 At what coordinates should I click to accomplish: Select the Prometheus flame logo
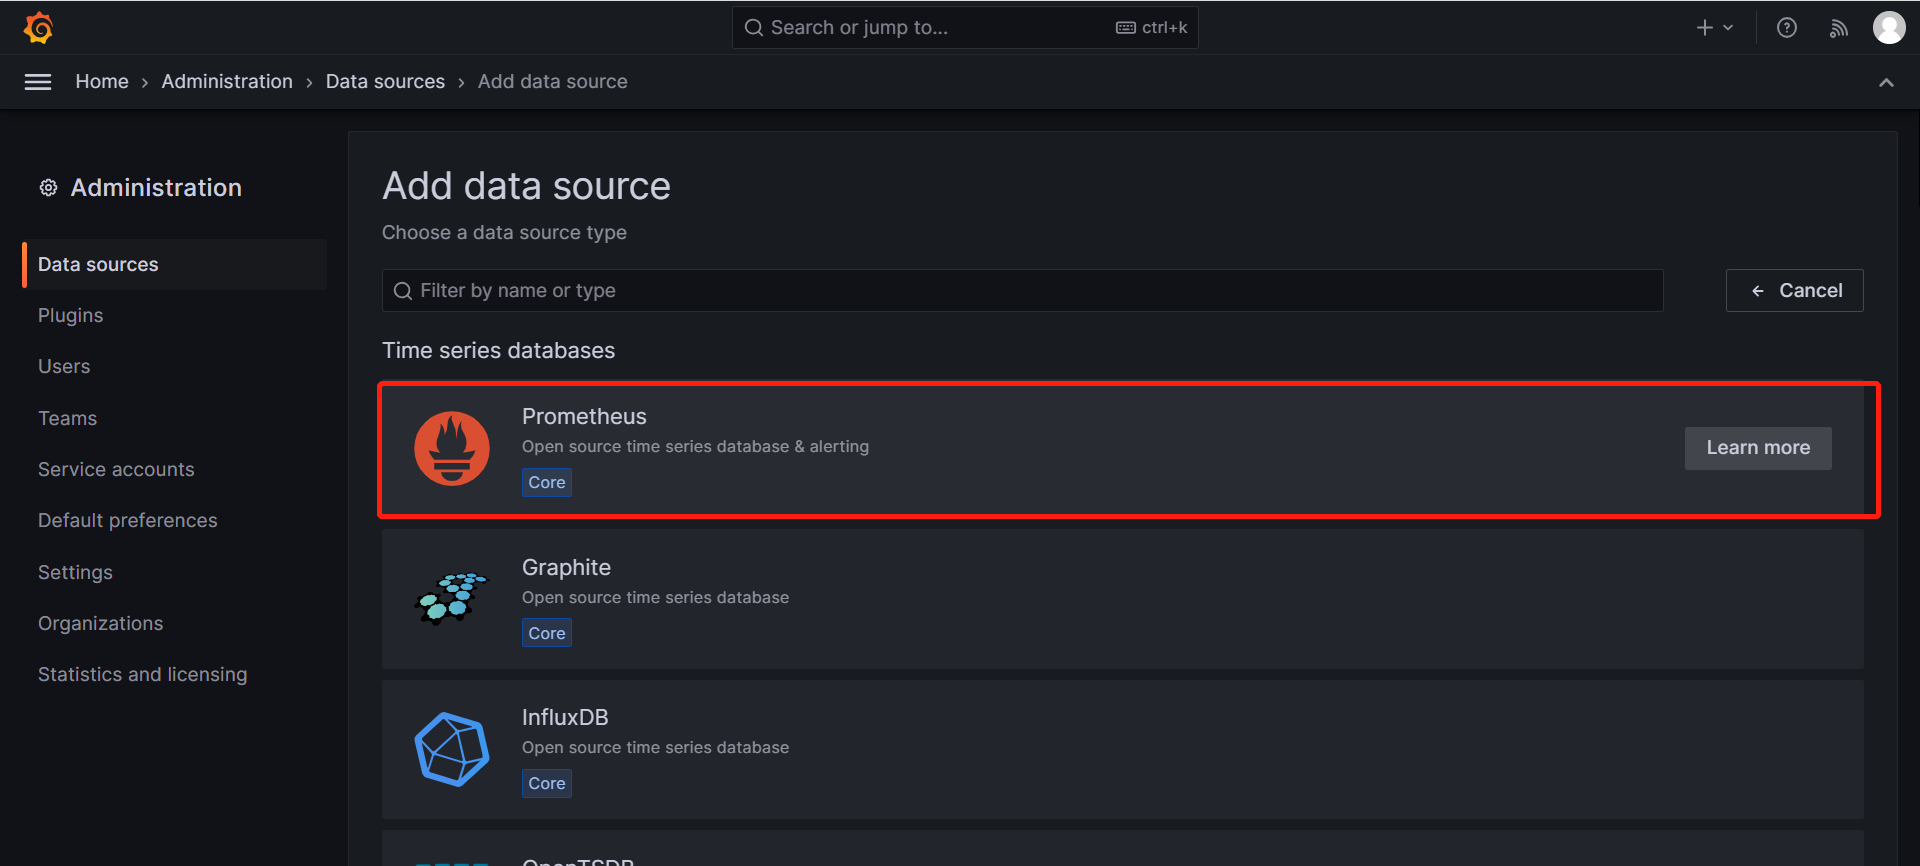coord(452,449)
